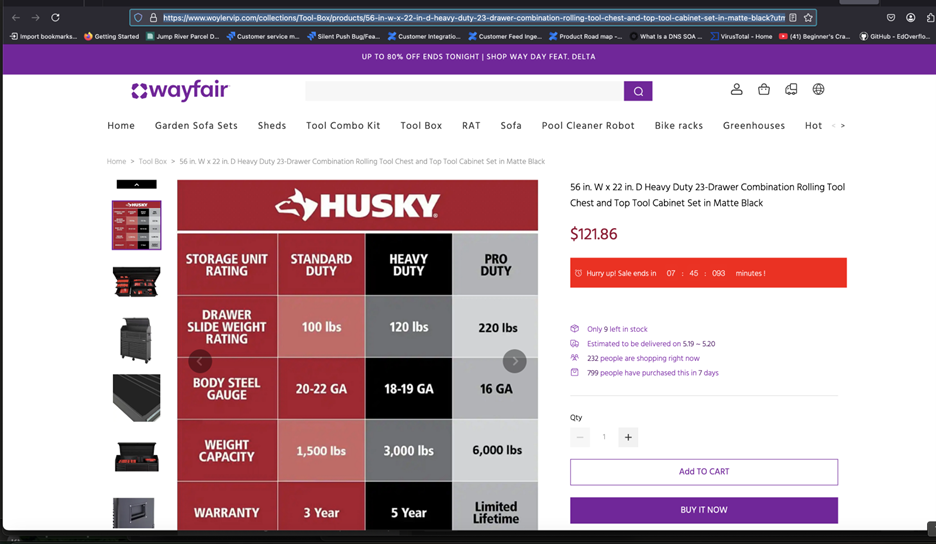The image size is (936, 544).
Task: Open the Hot menu item
Action: pyautogui.click(x=814, y=125)
